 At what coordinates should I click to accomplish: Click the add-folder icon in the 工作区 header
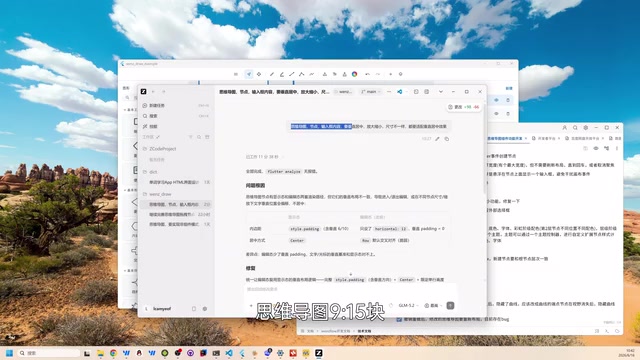point(207,137)
